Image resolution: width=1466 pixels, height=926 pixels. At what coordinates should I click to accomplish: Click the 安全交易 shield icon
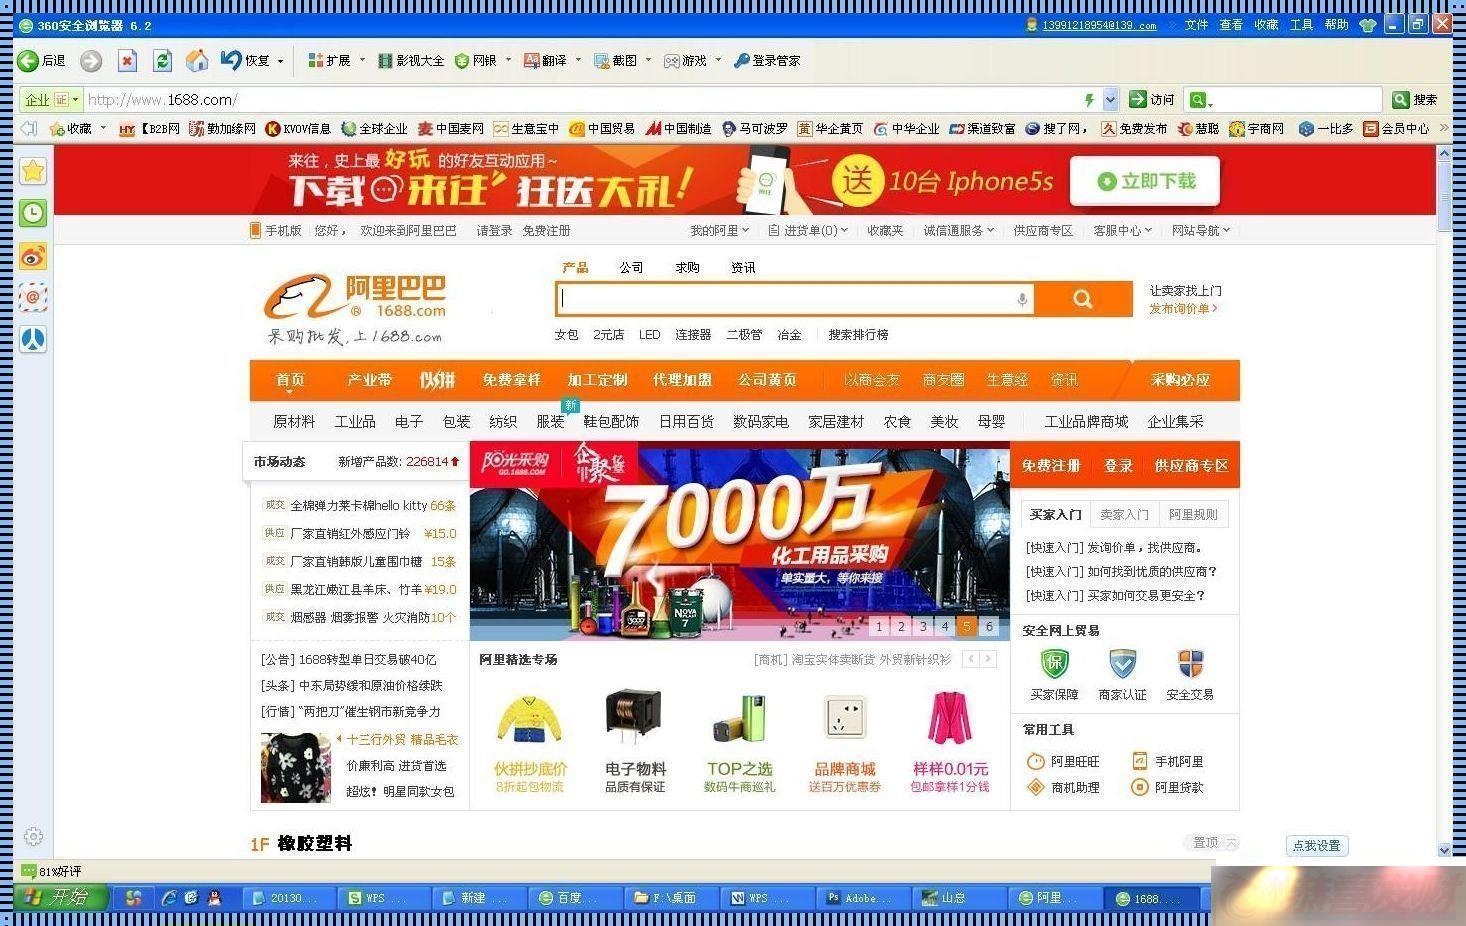point(1190,664)
